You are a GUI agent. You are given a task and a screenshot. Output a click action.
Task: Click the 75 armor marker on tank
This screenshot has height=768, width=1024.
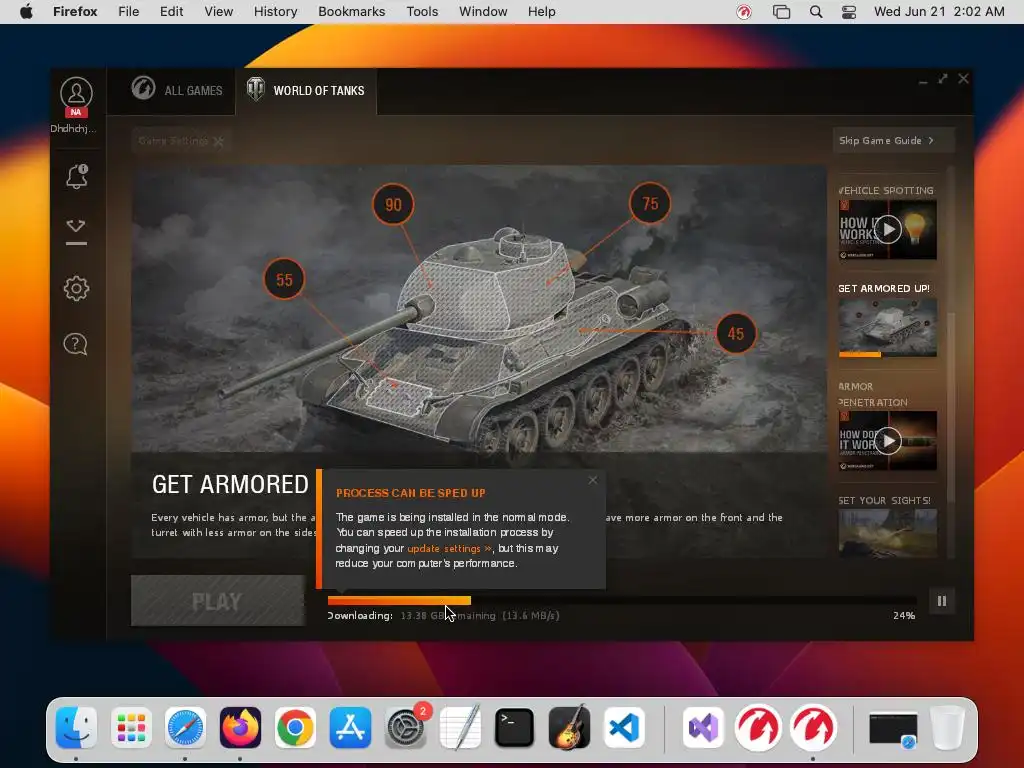[x=650, y=203]
